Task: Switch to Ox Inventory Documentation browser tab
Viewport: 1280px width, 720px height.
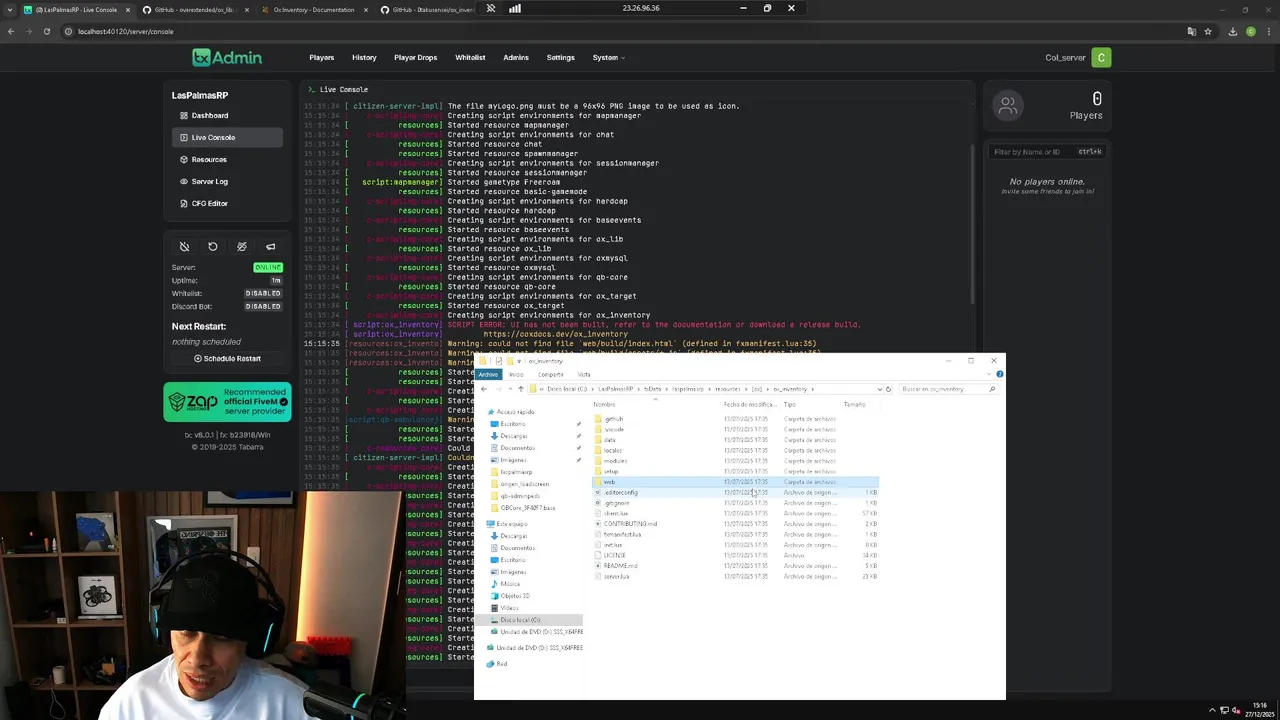Action: pos(313,9)
